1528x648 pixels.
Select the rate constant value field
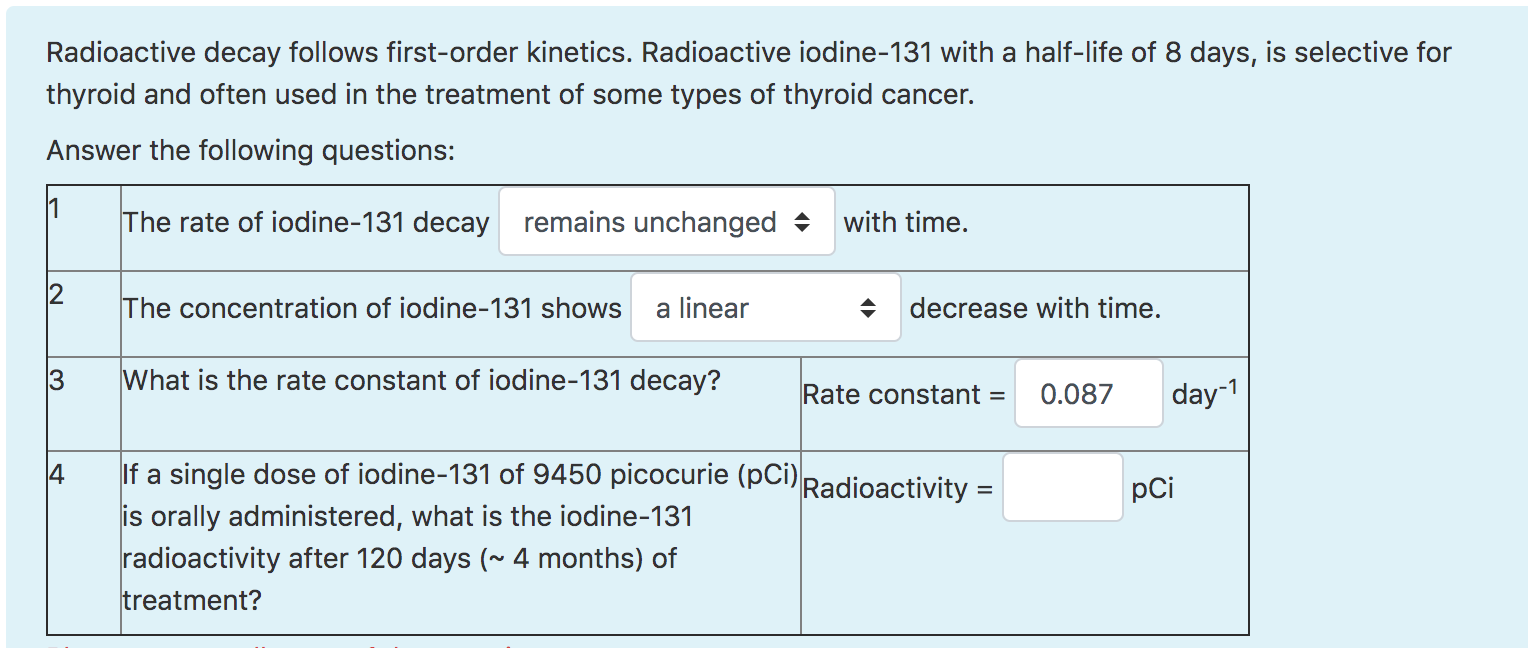(x=1088, y=394)
